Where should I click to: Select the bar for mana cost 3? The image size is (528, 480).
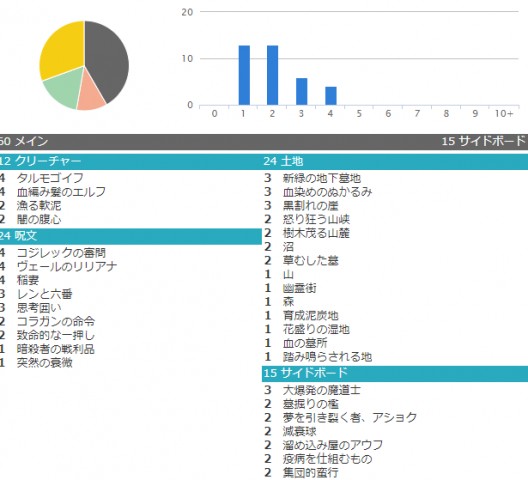301,92
